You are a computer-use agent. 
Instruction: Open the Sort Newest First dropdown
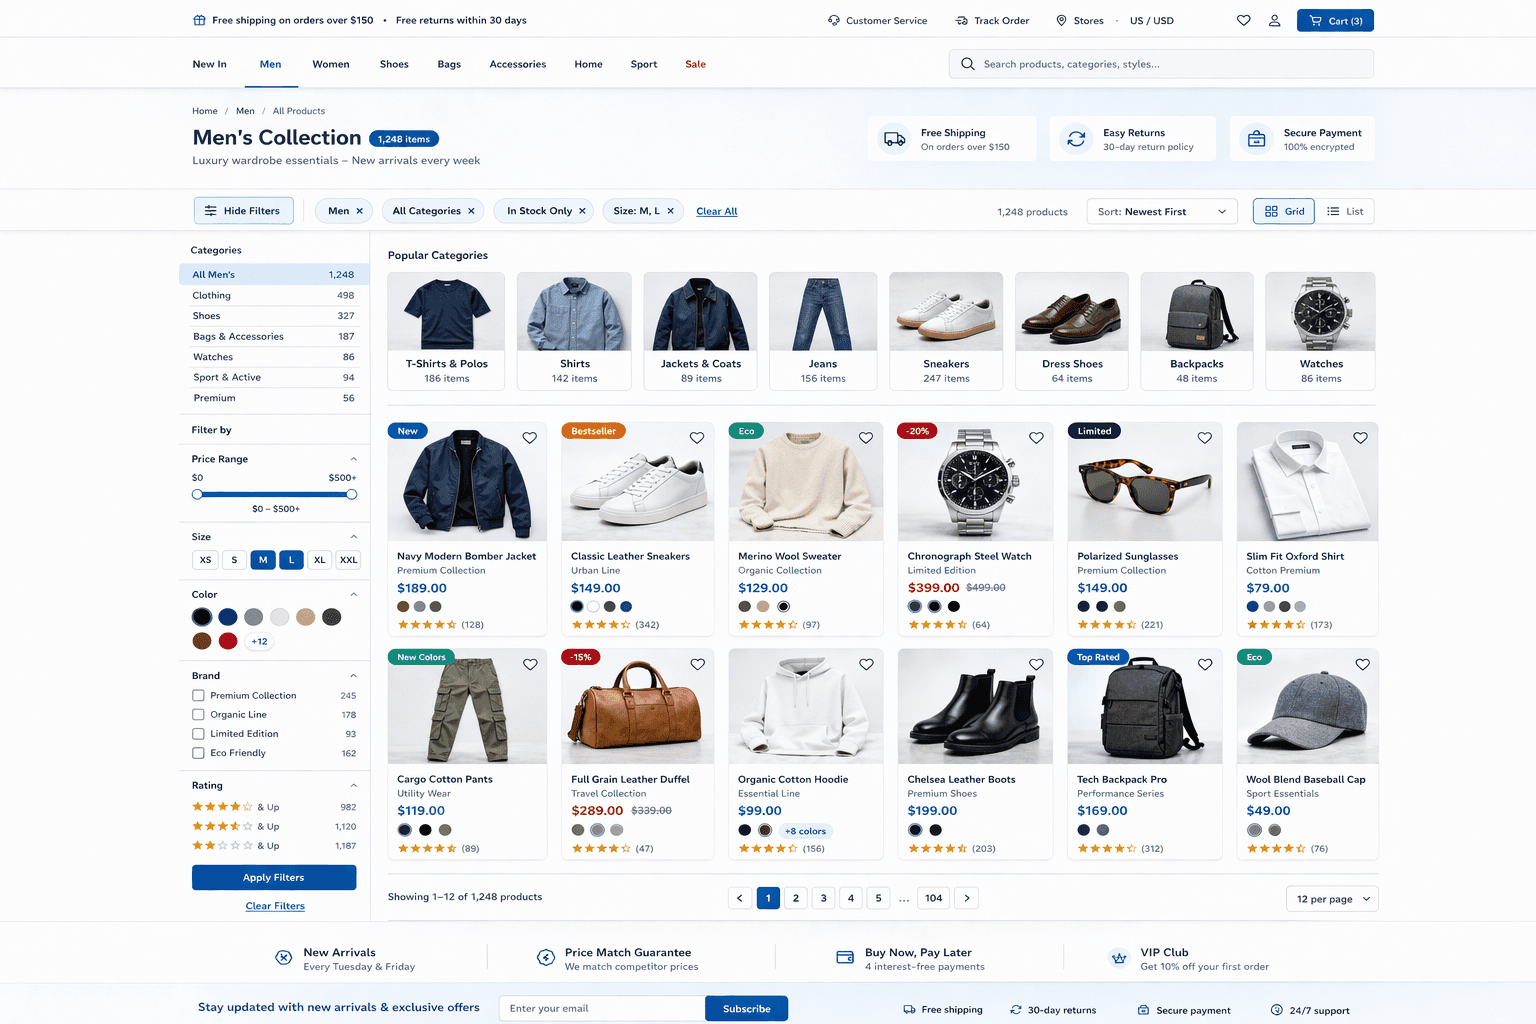1161,211
